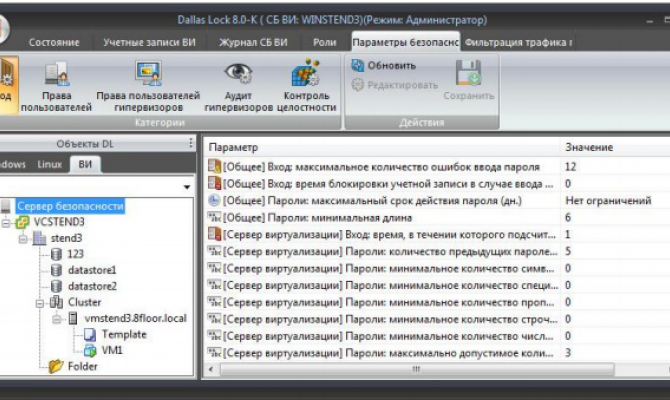Select the datastore1 icon
670x400 pixels.
click(x=56, y=270)
